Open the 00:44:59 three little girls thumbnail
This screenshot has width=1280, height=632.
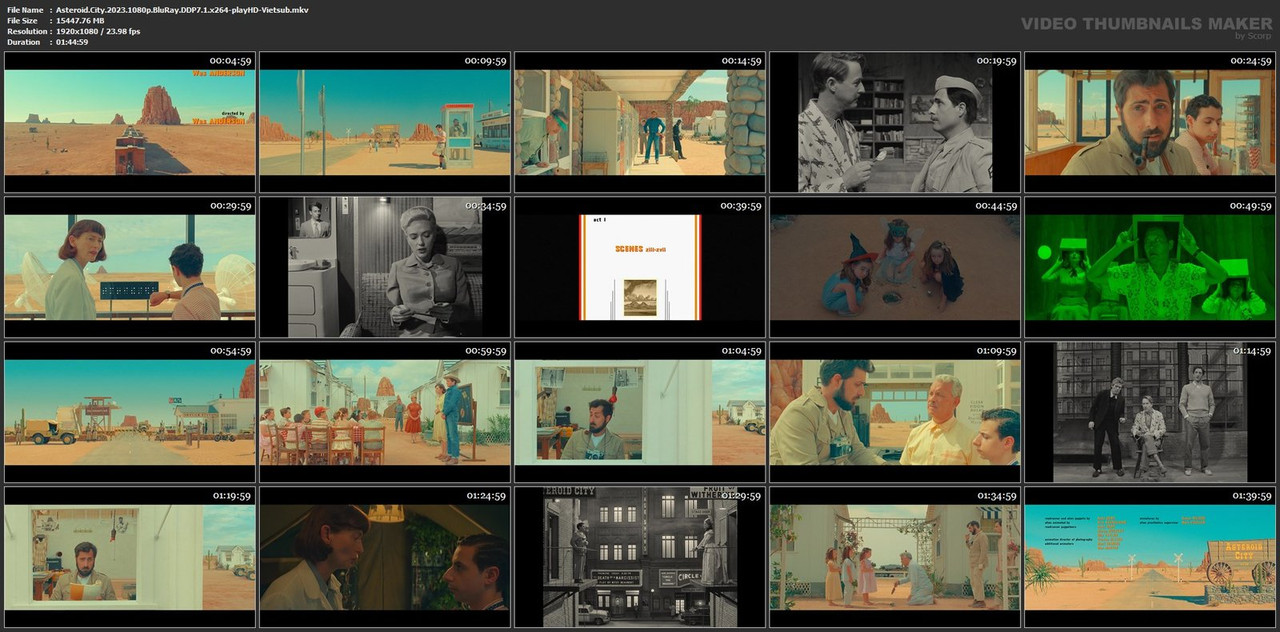coord(895,267)
